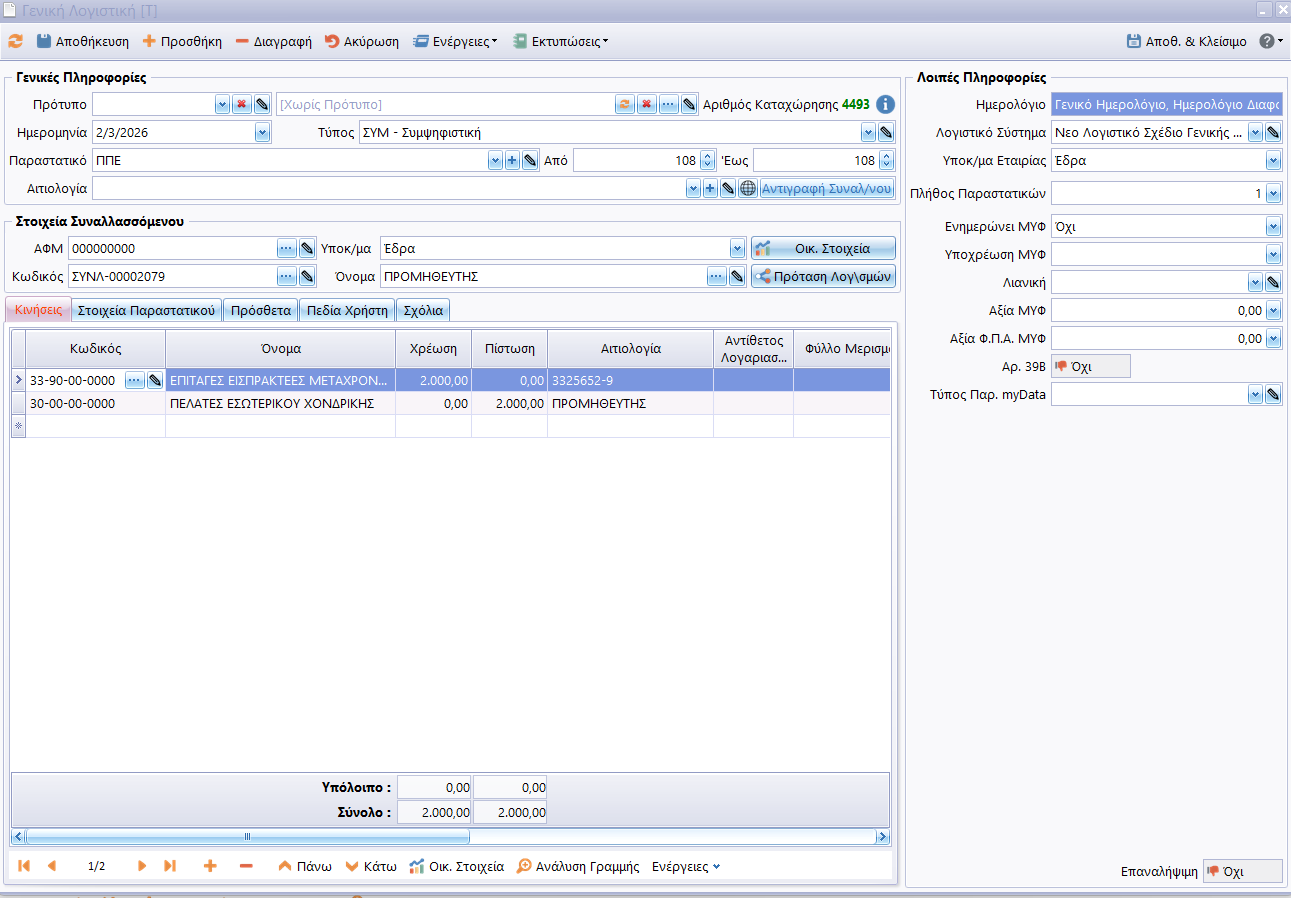The height and width of the screenshot is (898, 1291).
Task: Open the Ενημερώνει ΜΥΦ dropdown
Action: [x=1273, y=227]
